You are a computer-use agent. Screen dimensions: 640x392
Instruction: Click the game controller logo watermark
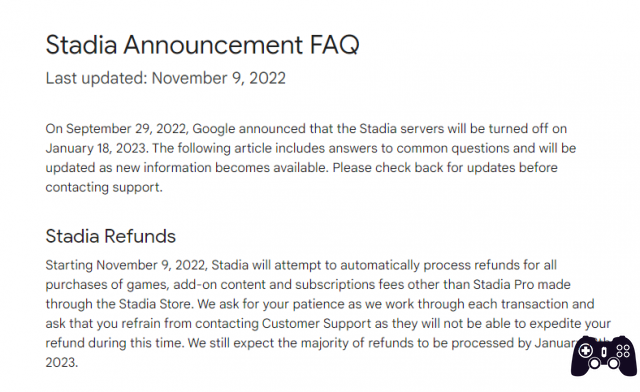pyautogui.click(x=604, y=356)
